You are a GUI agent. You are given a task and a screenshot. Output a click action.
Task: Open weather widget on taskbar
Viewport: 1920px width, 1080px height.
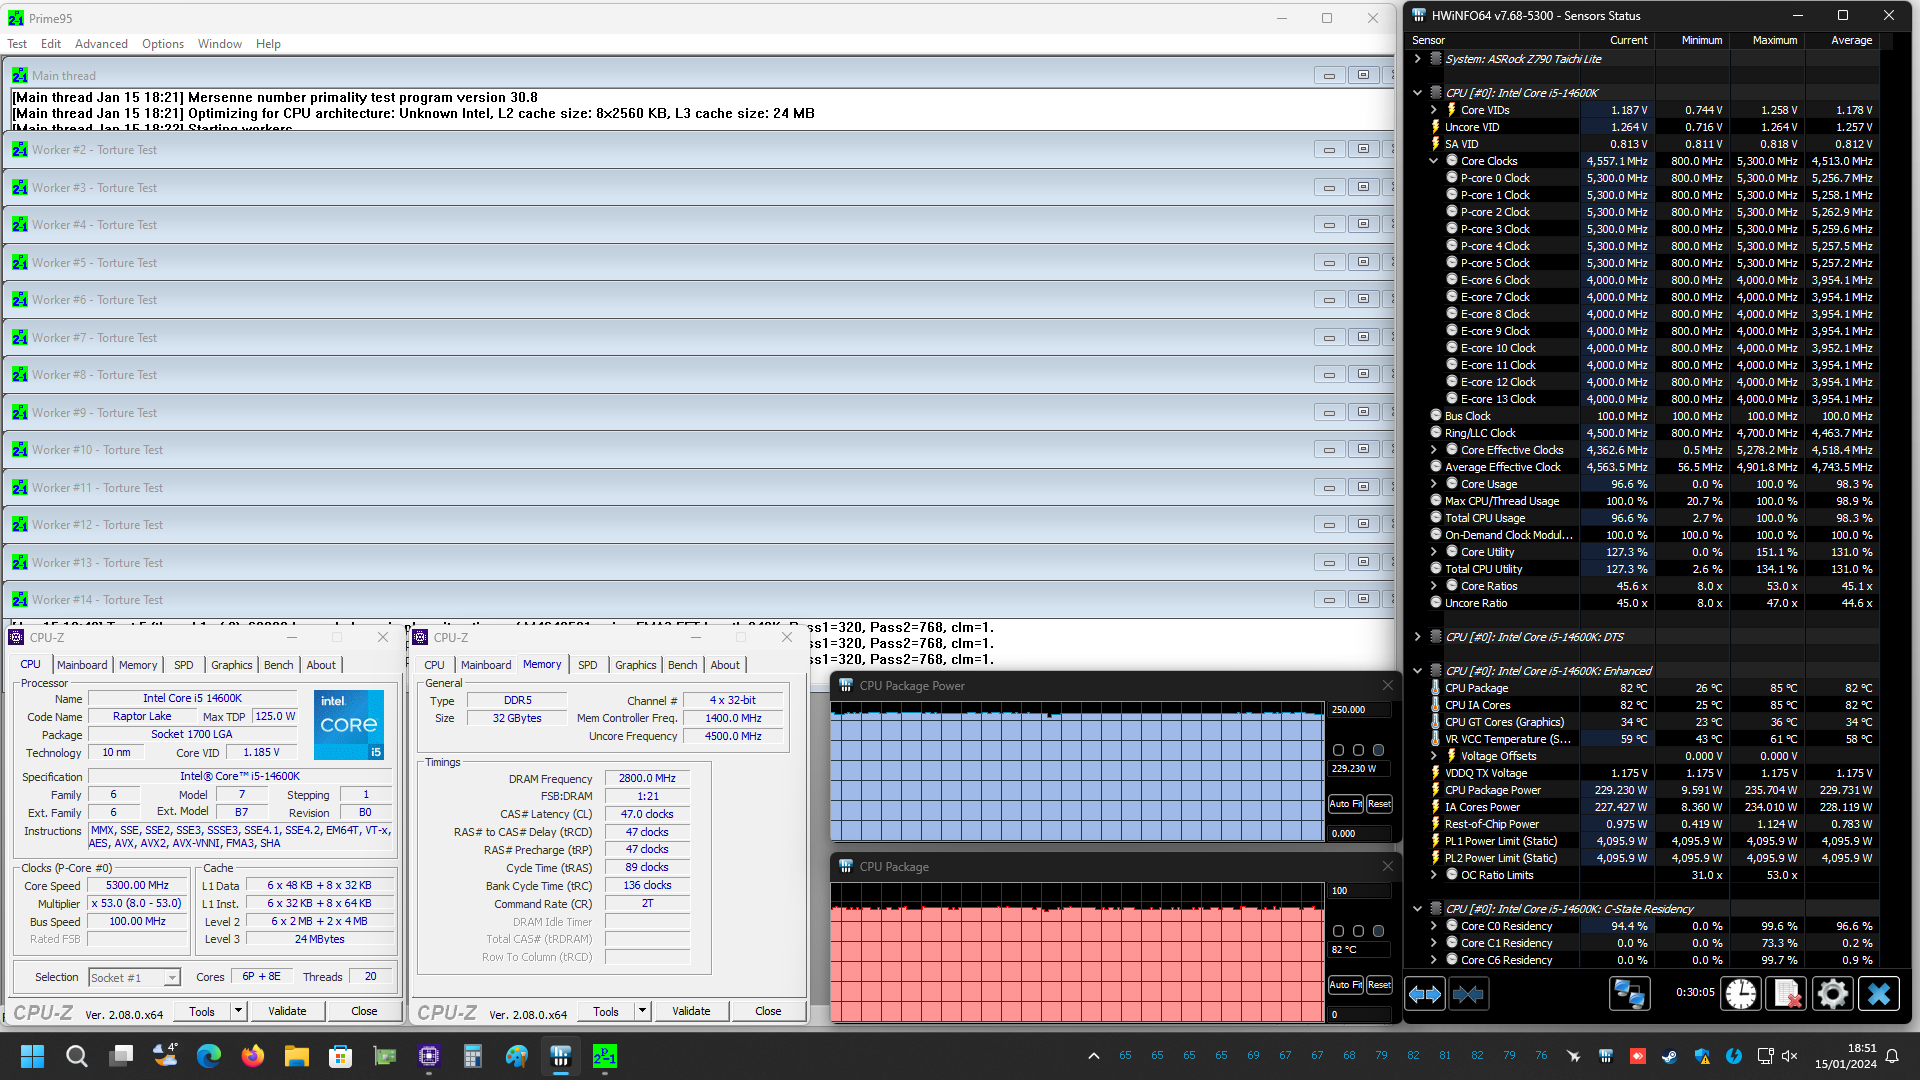(x=165, y=1056)
